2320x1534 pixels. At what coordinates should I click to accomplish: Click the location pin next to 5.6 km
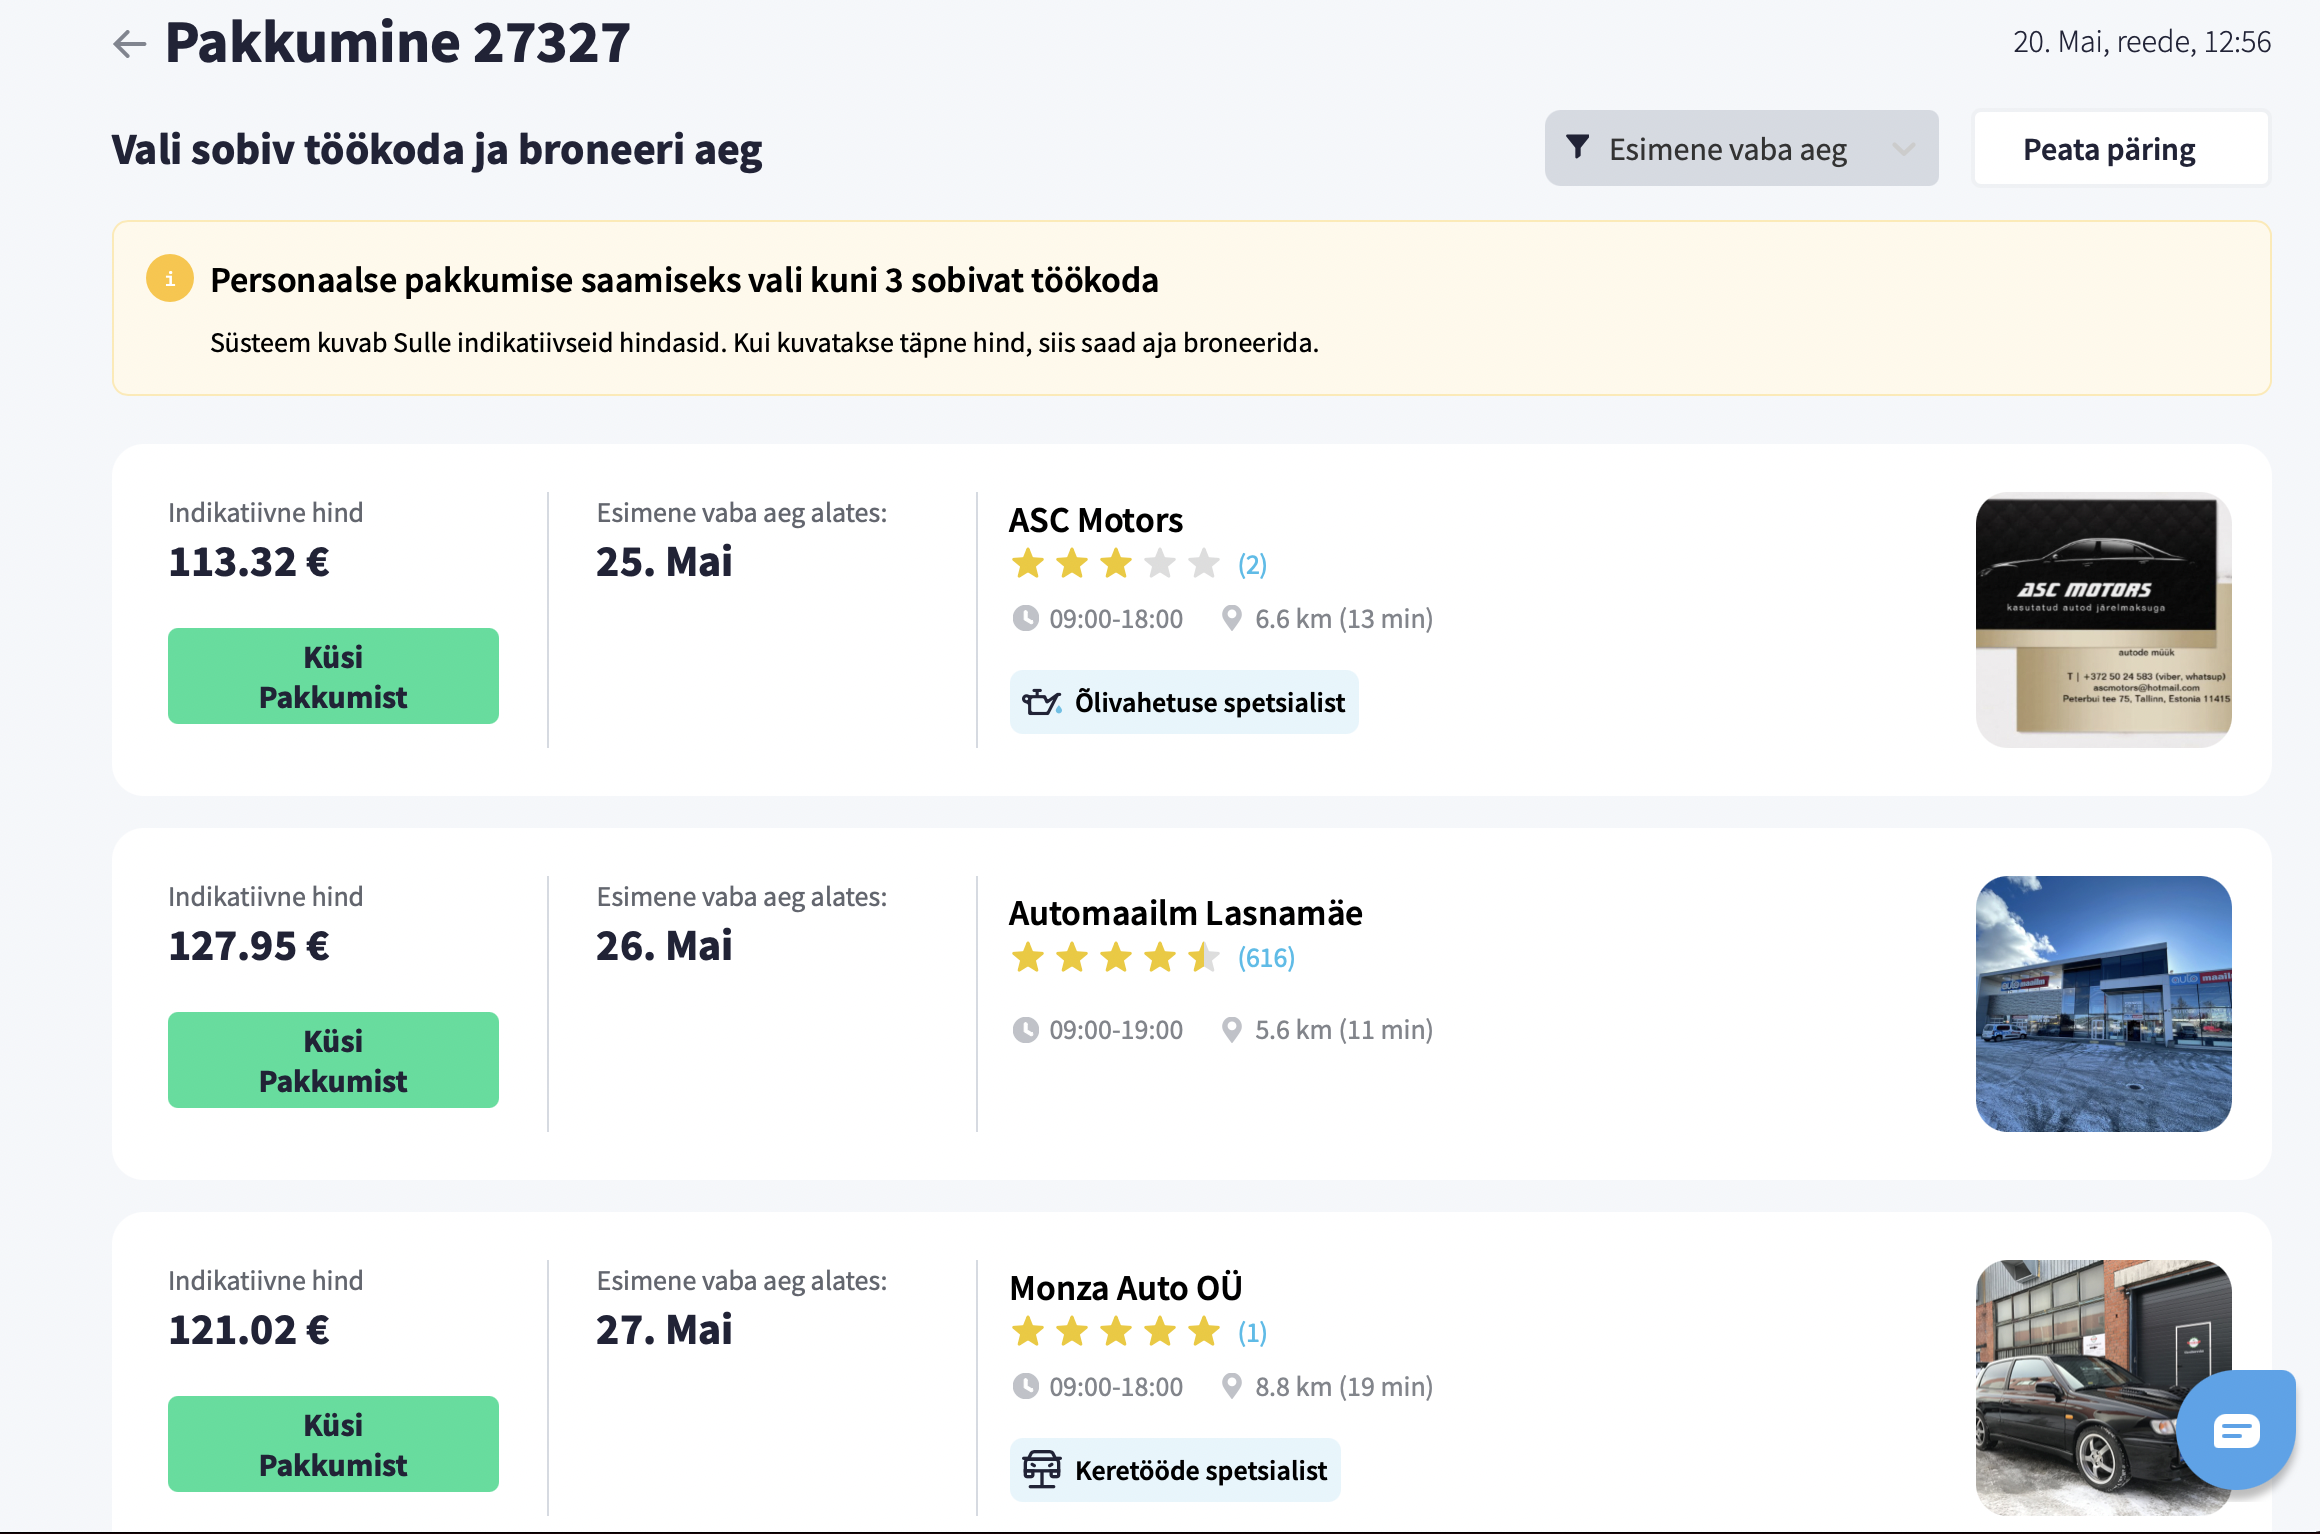(x=1232, y=1030)
